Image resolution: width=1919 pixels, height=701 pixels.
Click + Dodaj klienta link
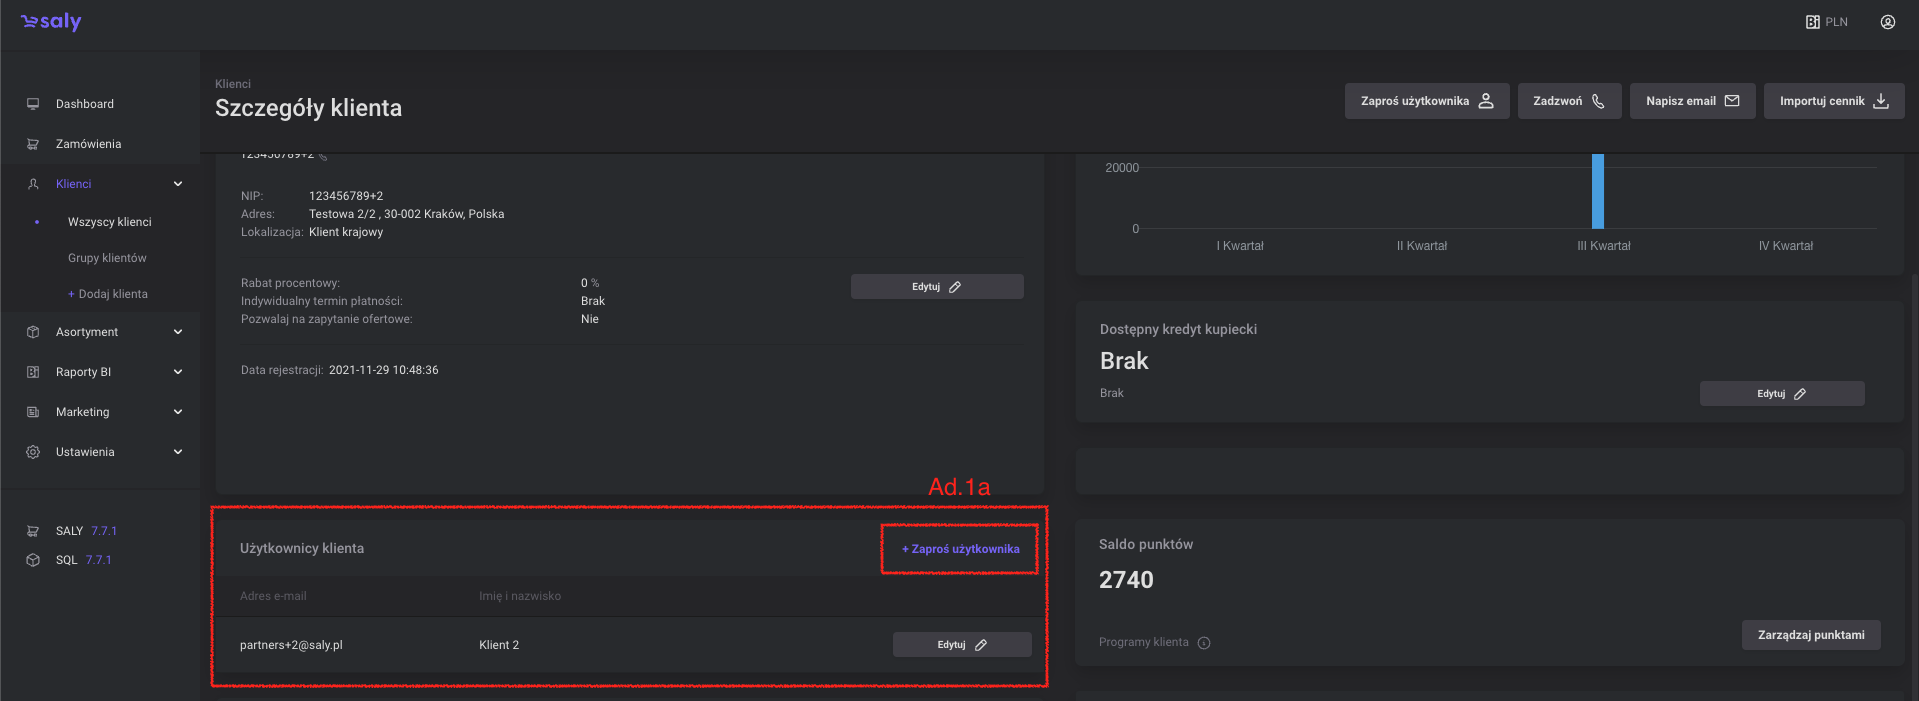pyautogui.click(x=108, y=294)
